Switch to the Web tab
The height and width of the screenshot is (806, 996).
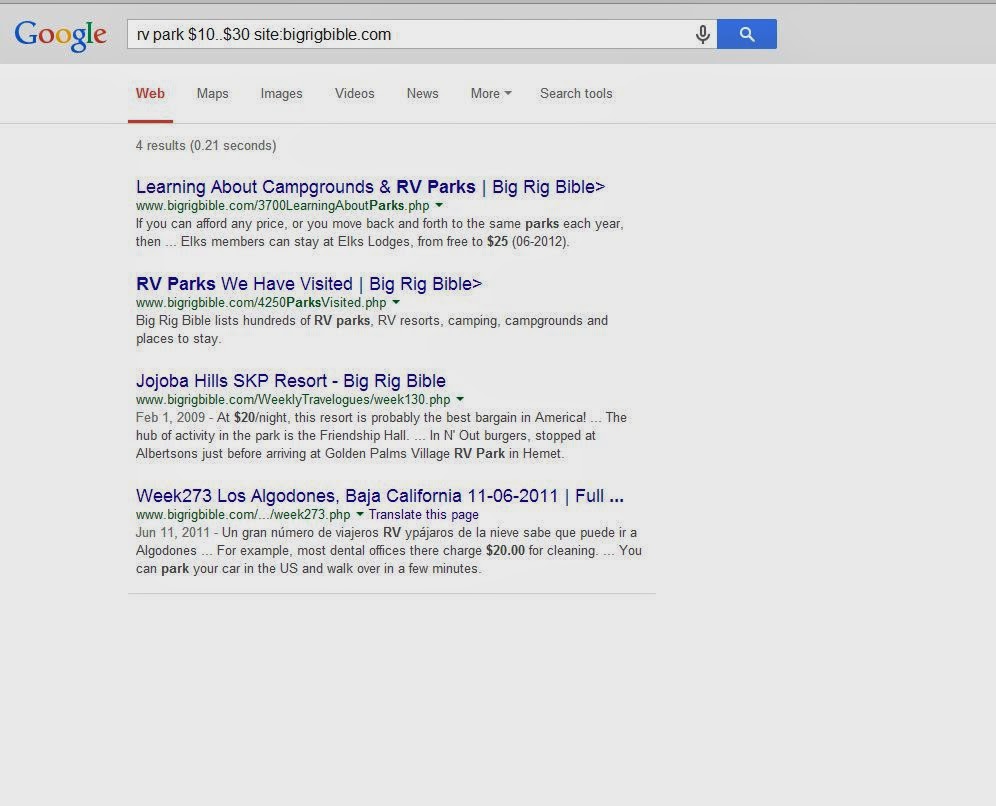click(x=150, y=93)
